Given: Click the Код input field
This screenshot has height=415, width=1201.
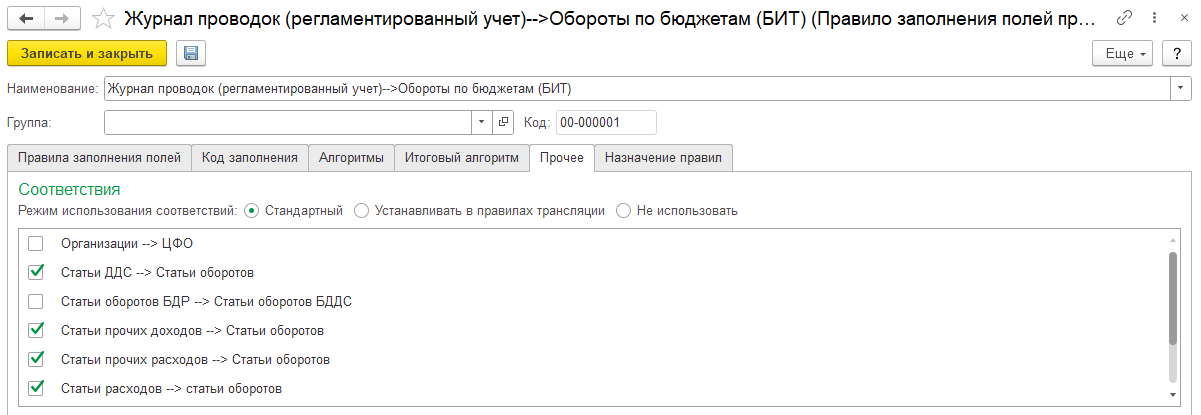Looking at the screenshot, I should pos(605,122).
